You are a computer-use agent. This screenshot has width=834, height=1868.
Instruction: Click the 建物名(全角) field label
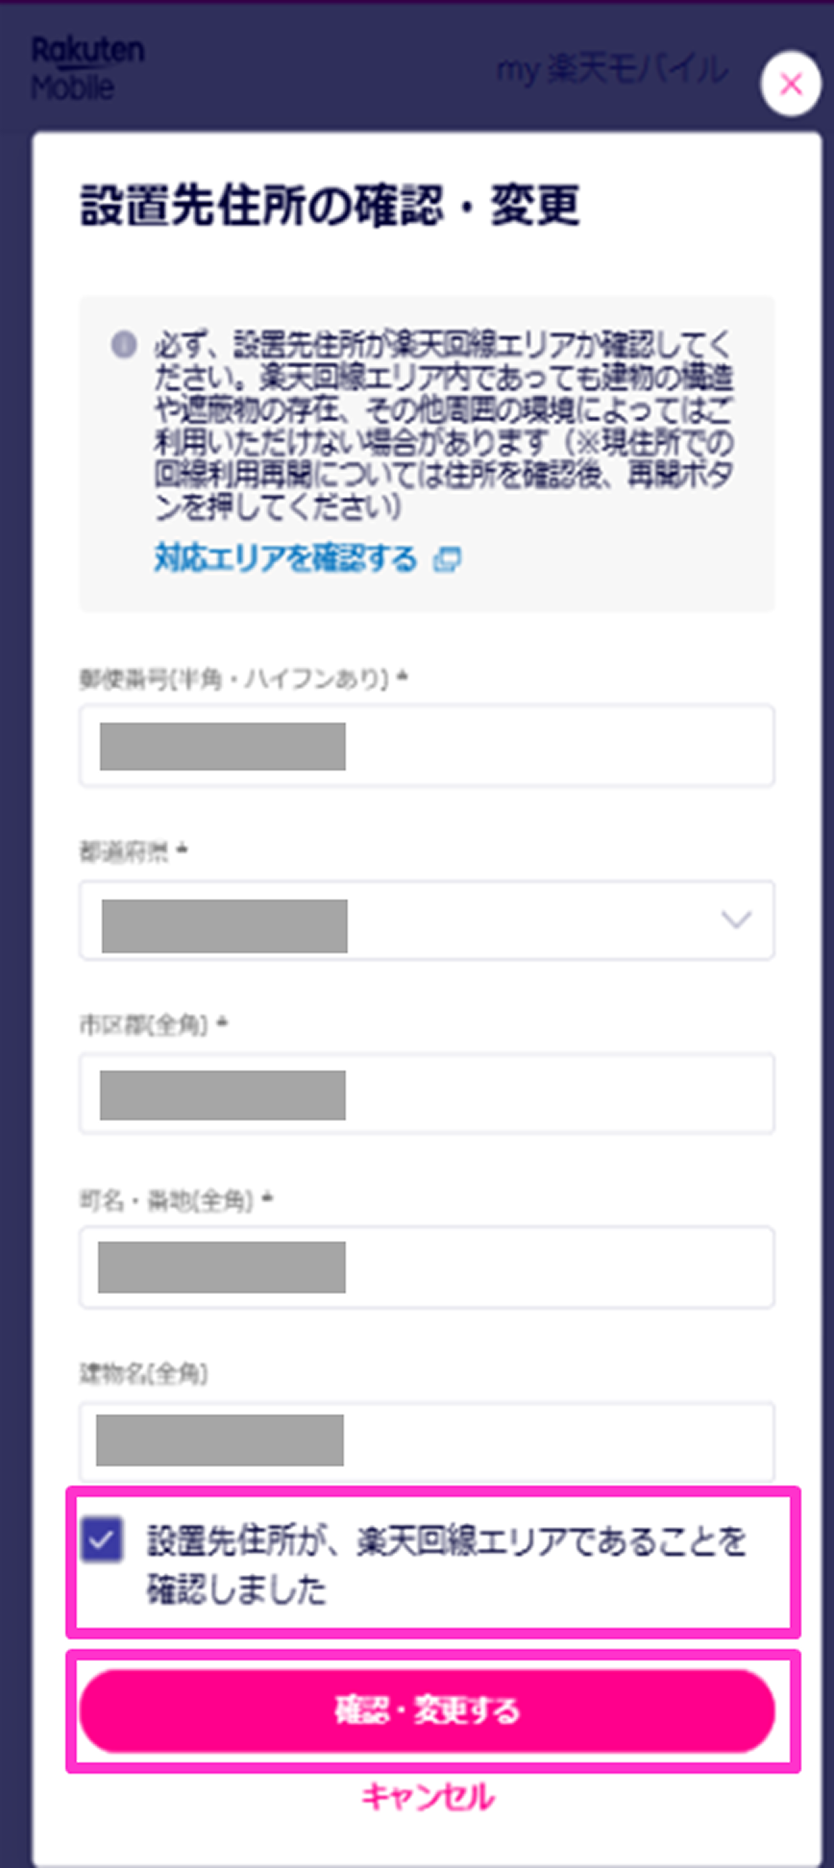tap(144, 1374)
